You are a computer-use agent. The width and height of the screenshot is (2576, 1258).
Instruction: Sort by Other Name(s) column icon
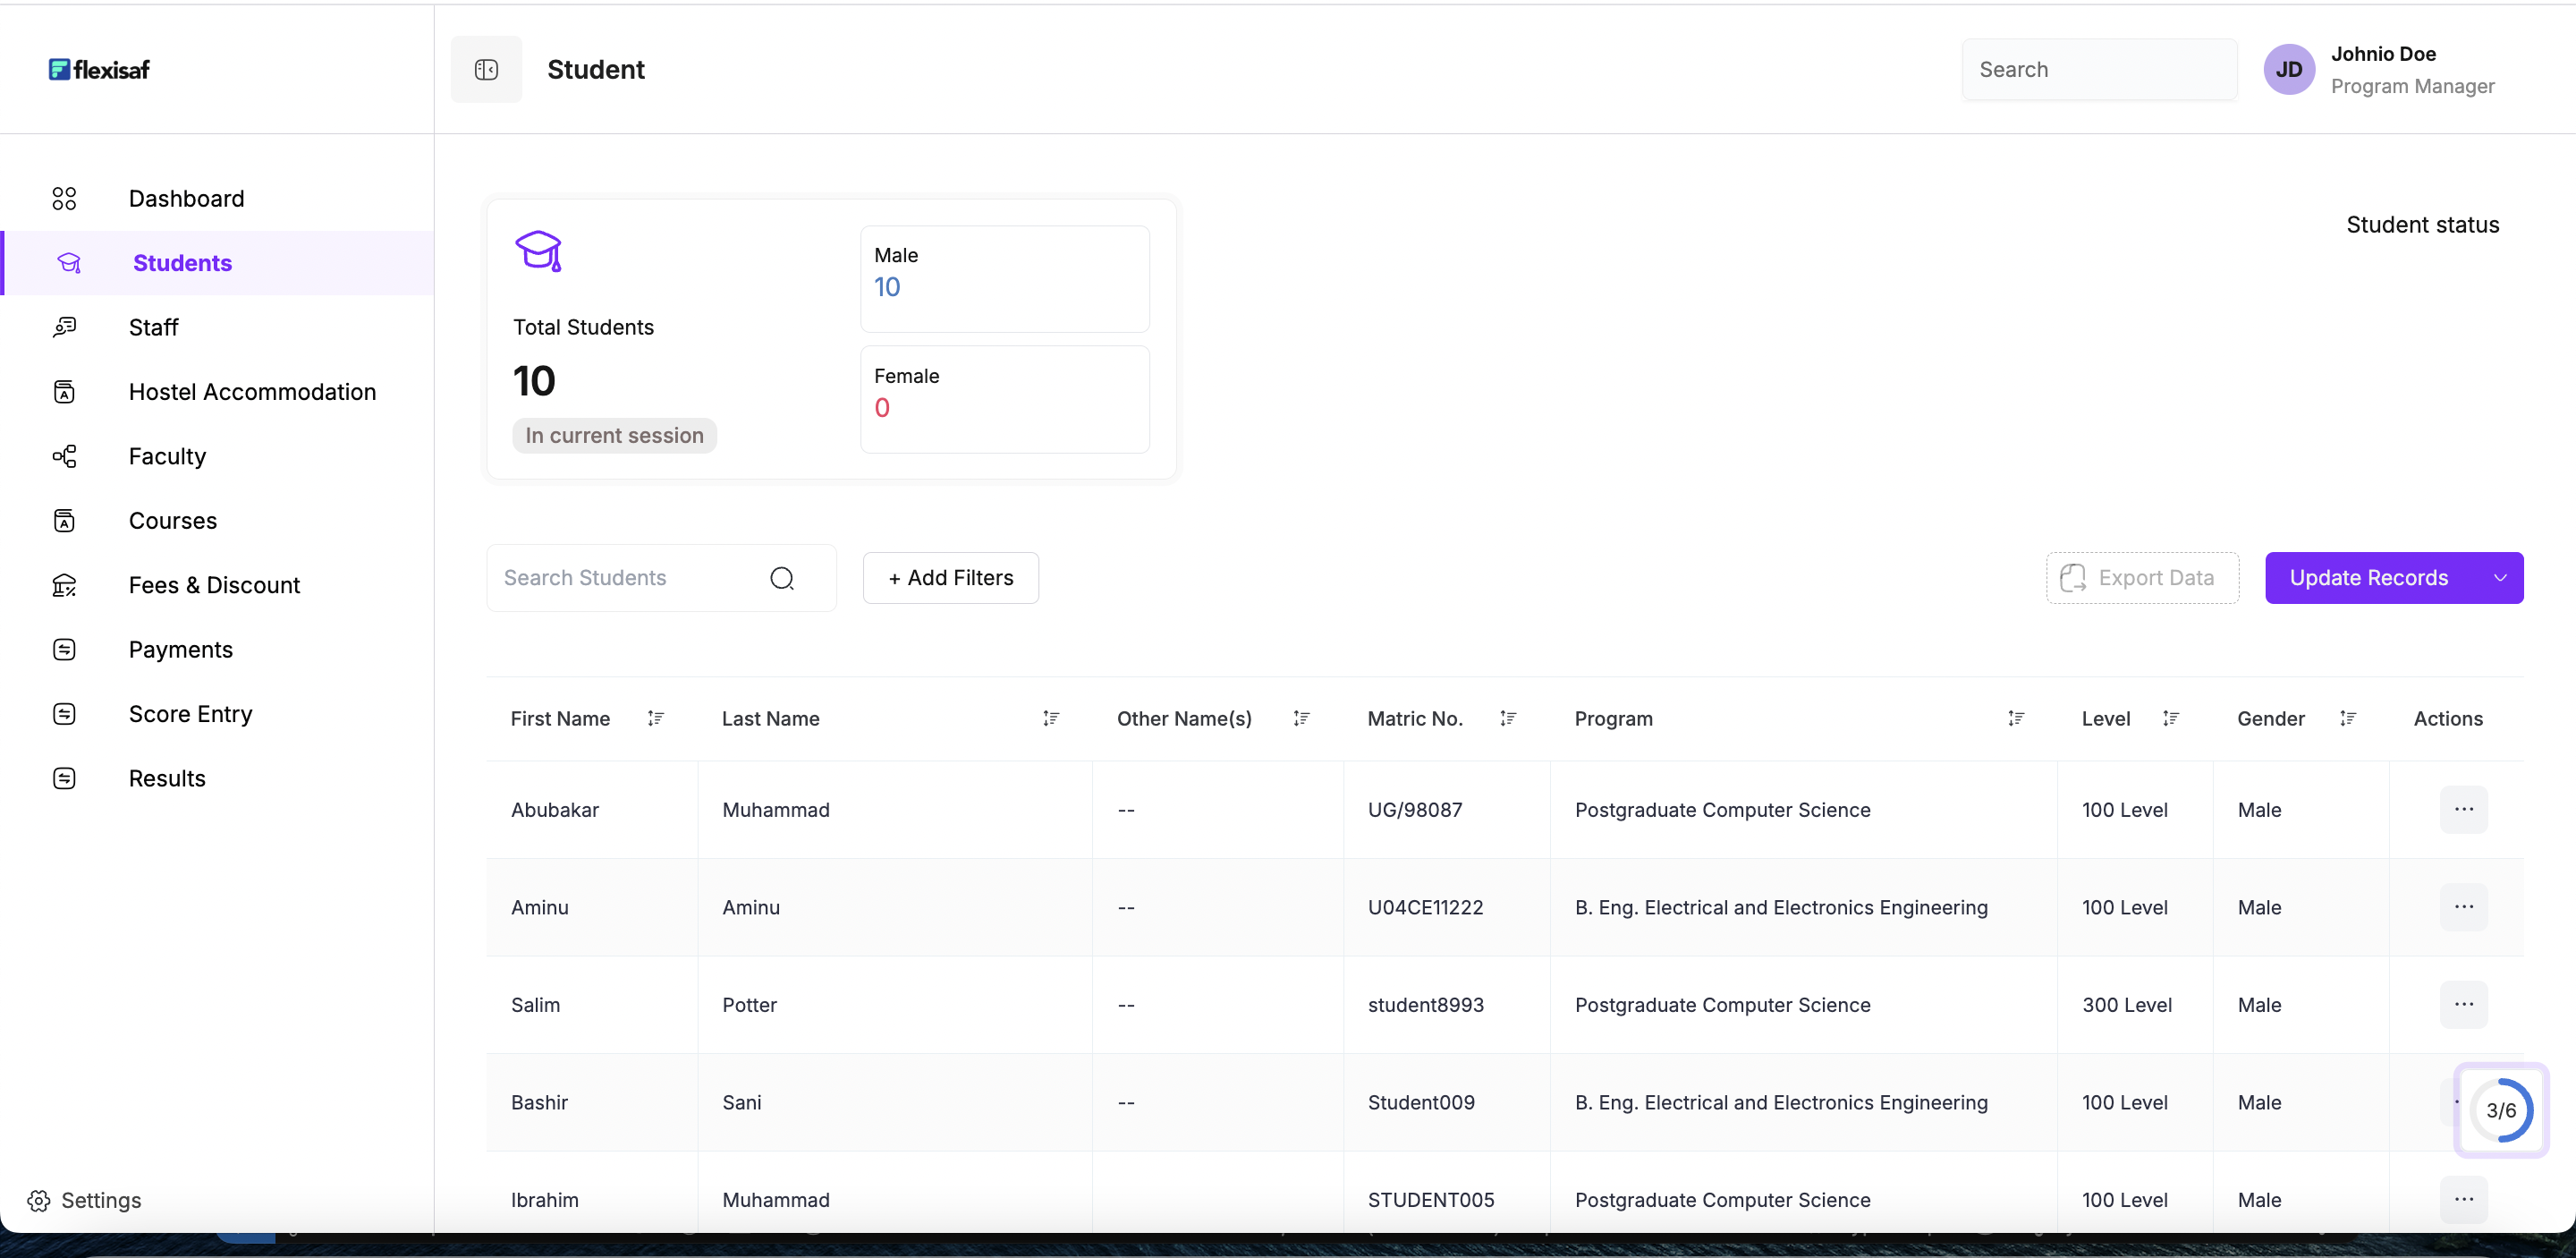point(1301,718)
